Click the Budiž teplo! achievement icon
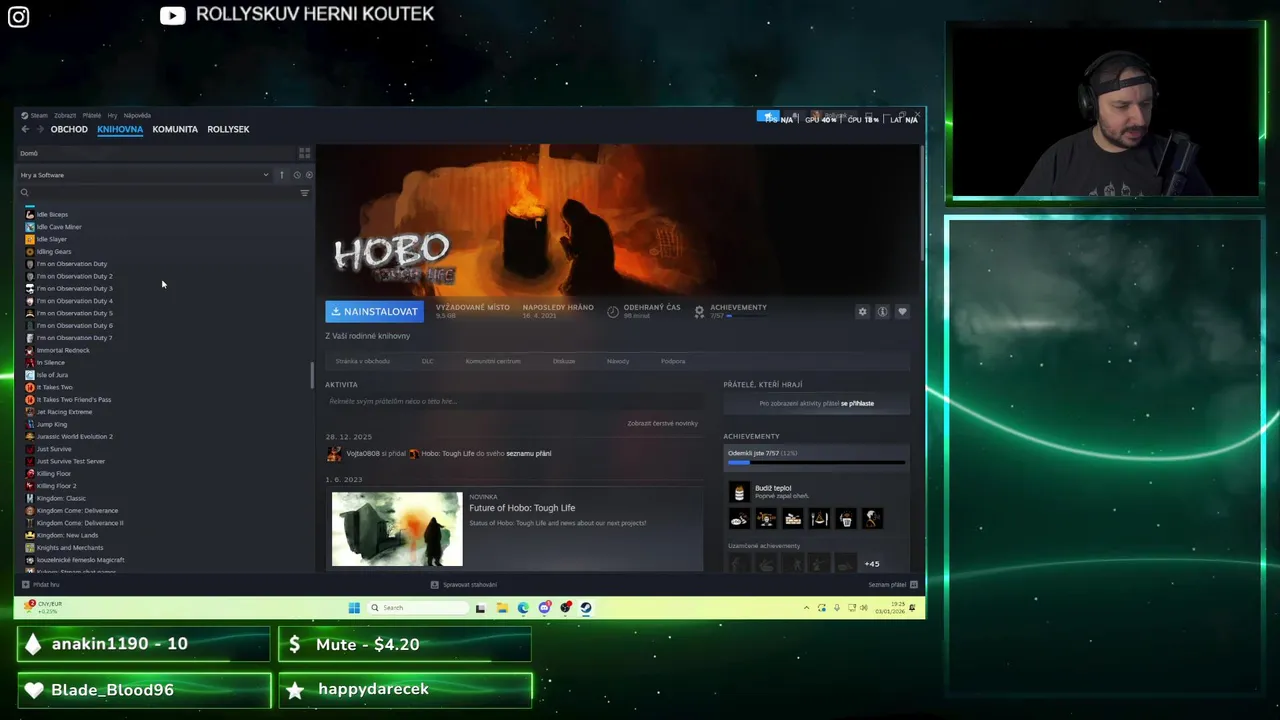Screen dimensions: 1280x720 click(739, 491)
